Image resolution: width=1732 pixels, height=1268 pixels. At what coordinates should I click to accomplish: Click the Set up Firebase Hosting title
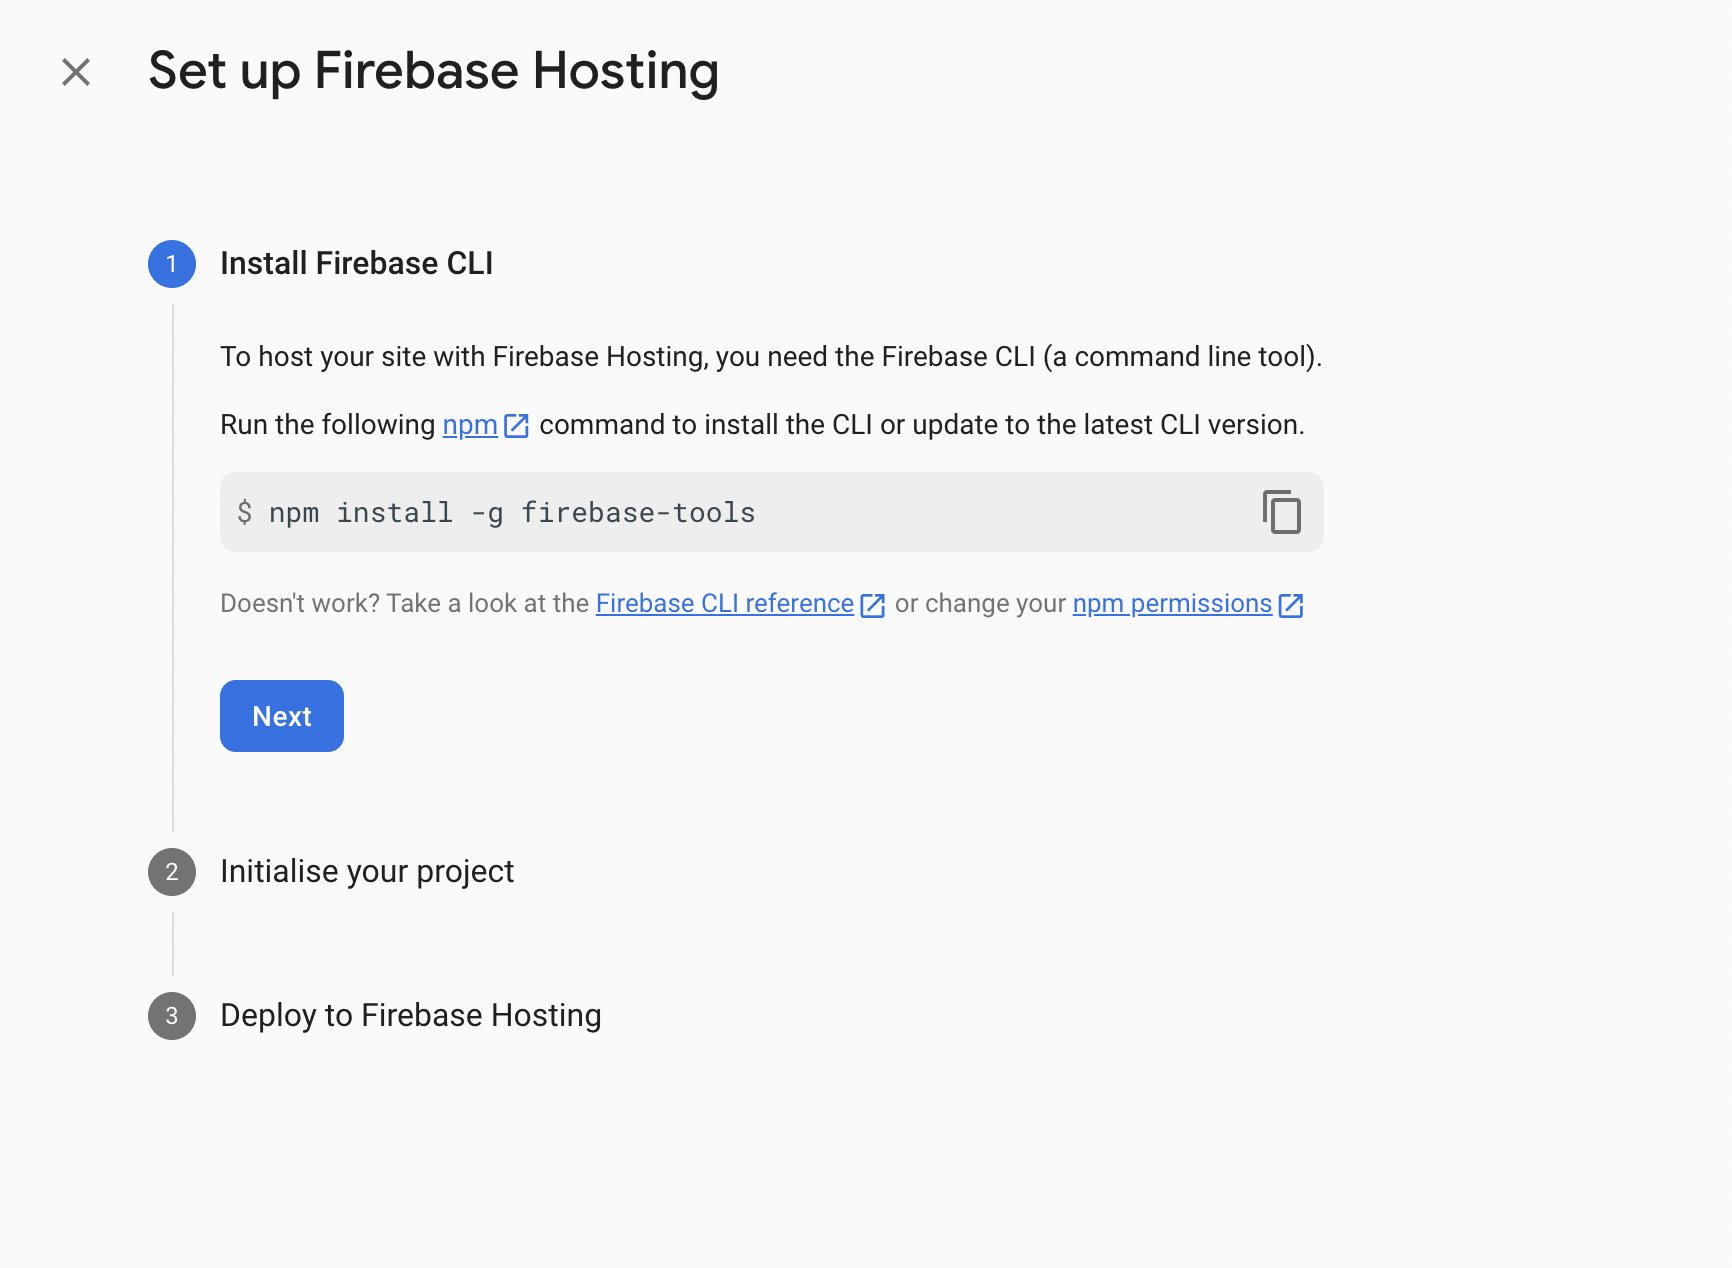coord(433,70)
